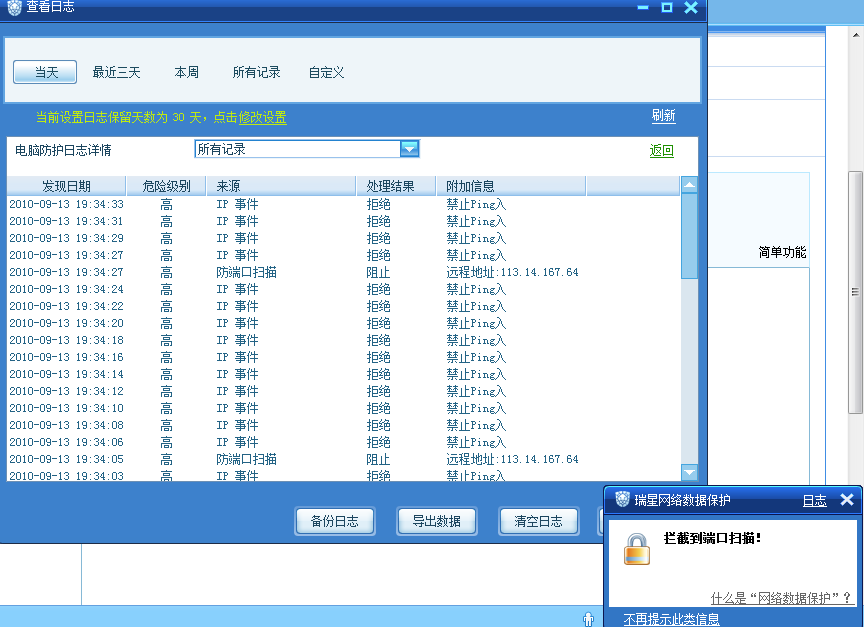Select the 当天 (today) tab
The height and width of the screenshot is (627, 864).
[45, 72]
